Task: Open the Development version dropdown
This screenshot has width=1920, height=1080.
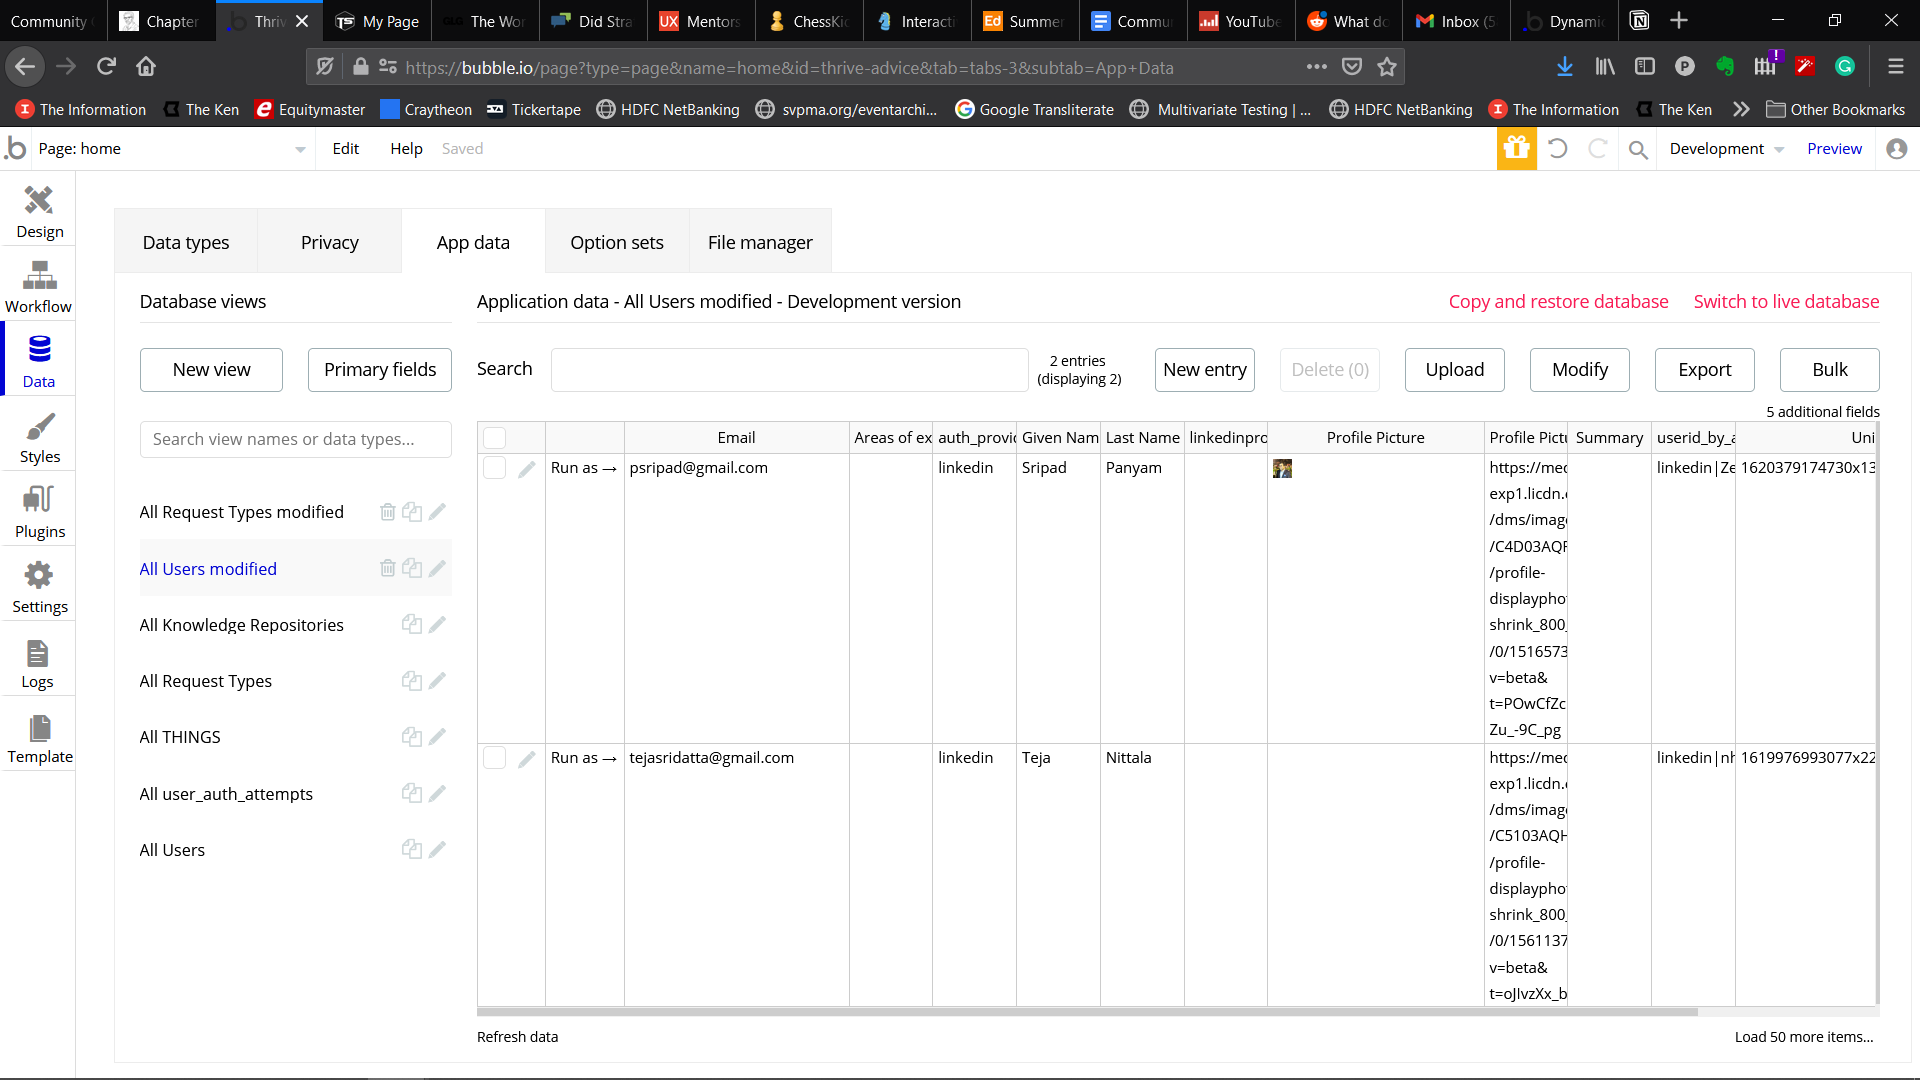Action: [1726, 149]
